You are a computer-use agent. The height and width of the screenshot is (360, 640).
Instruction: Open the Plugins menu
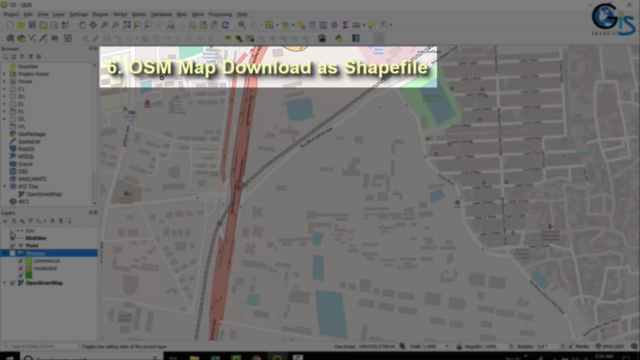[100, 14]
